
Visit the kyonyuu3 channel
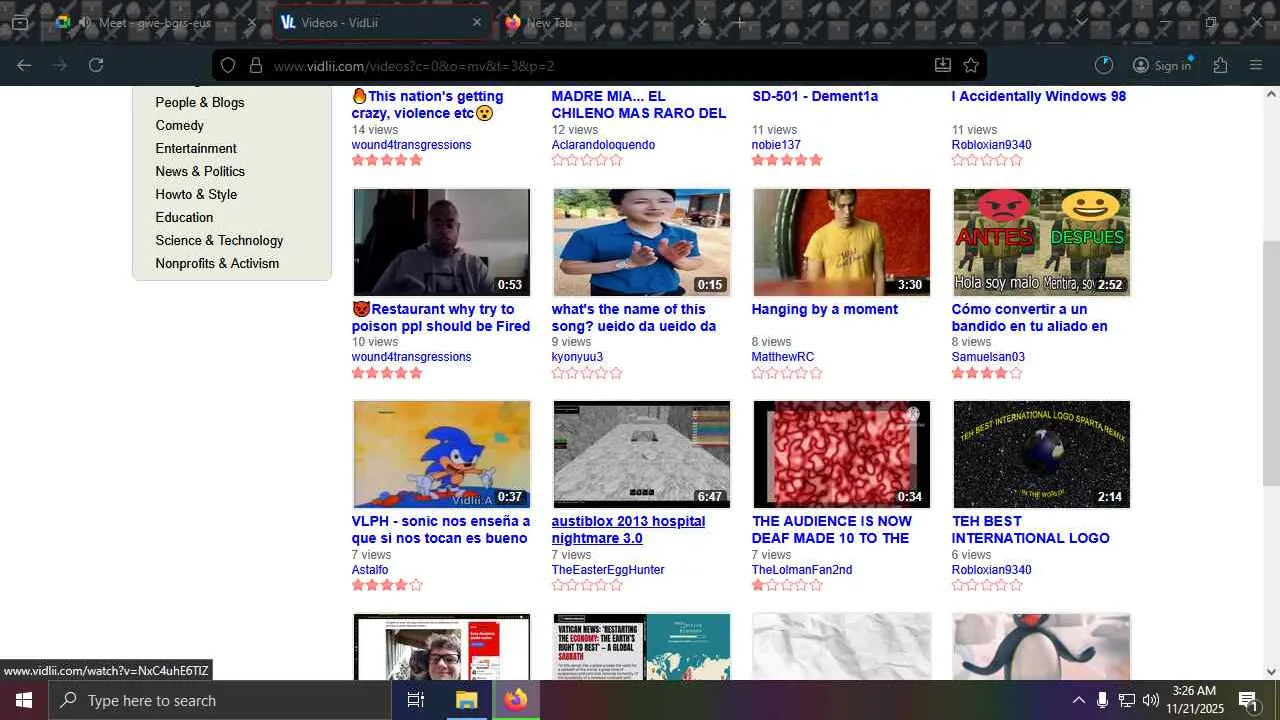coord(577,357)
